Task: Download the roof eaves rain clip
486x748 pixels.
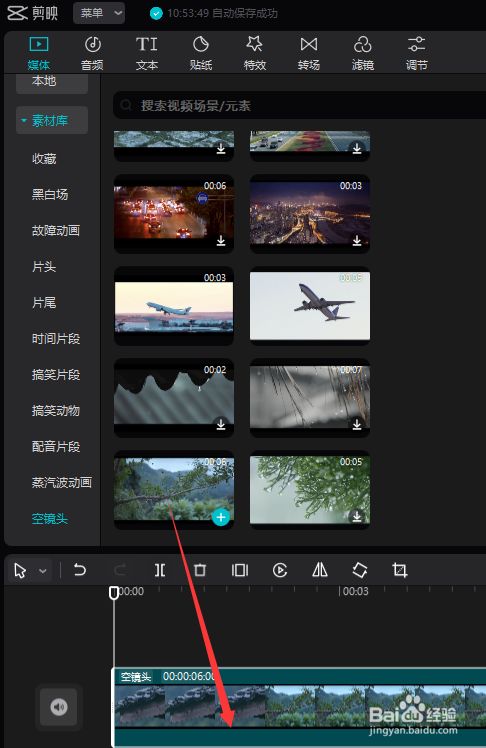Action: [x=221, y=424]
